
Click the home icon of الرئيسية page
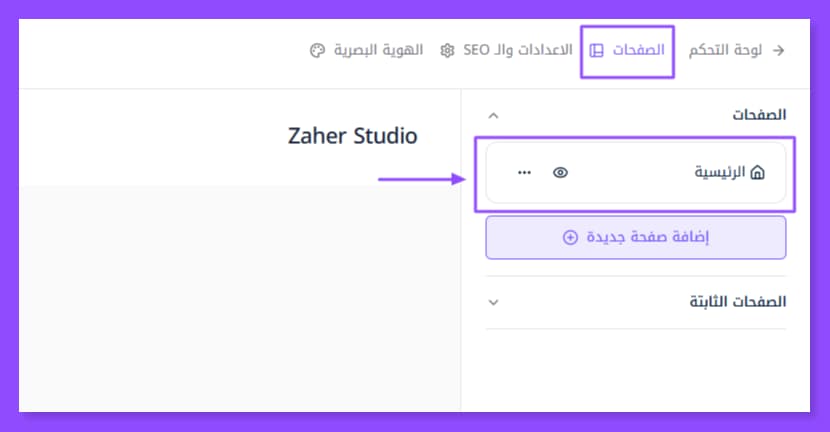[x=757, y=173]
